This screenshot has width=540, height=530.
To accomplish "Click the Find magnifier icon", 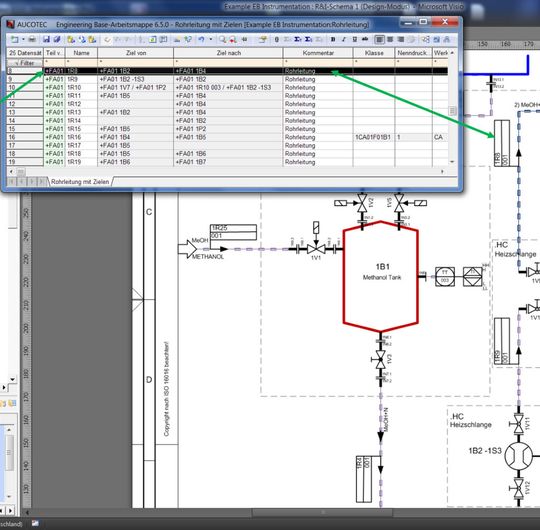I will pos(222,40).
